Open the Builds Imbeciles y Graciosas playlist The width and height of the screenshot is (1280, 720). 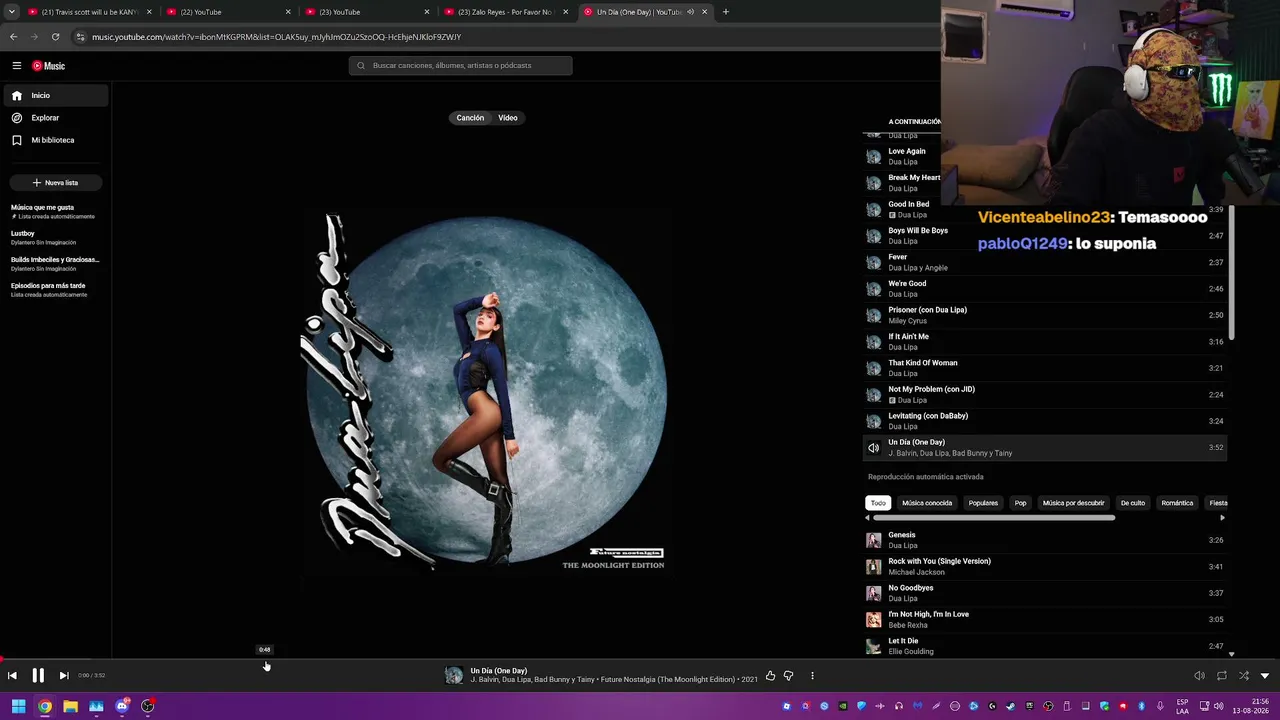(56, 263)
